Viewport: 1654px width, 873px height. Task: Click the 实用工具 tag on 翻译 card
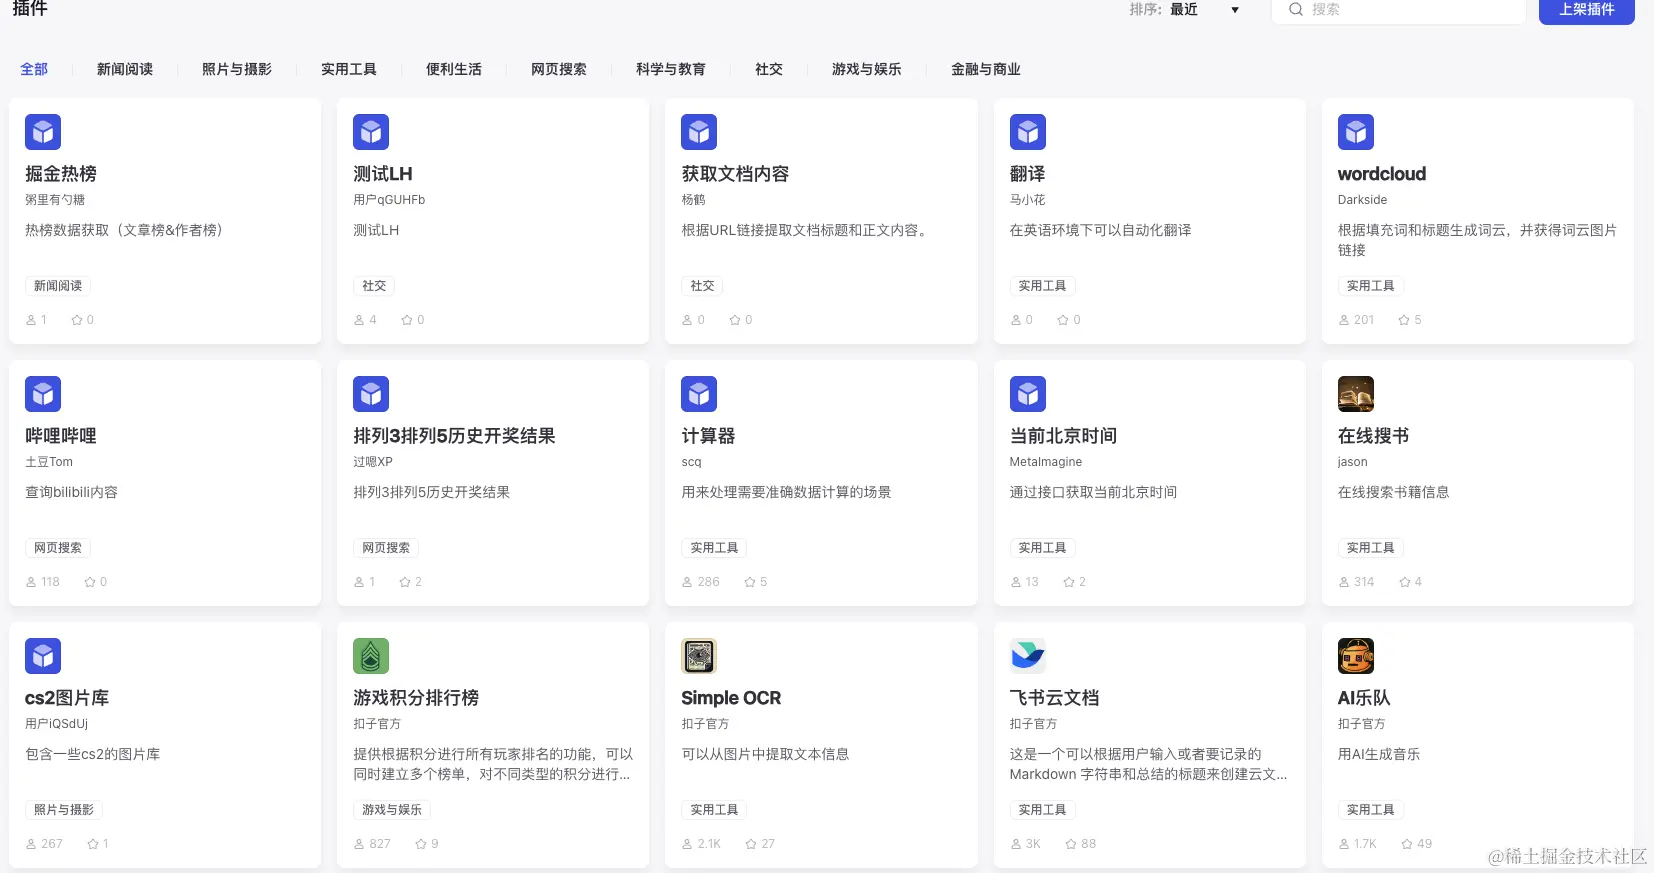click(x=1042, y=286)
